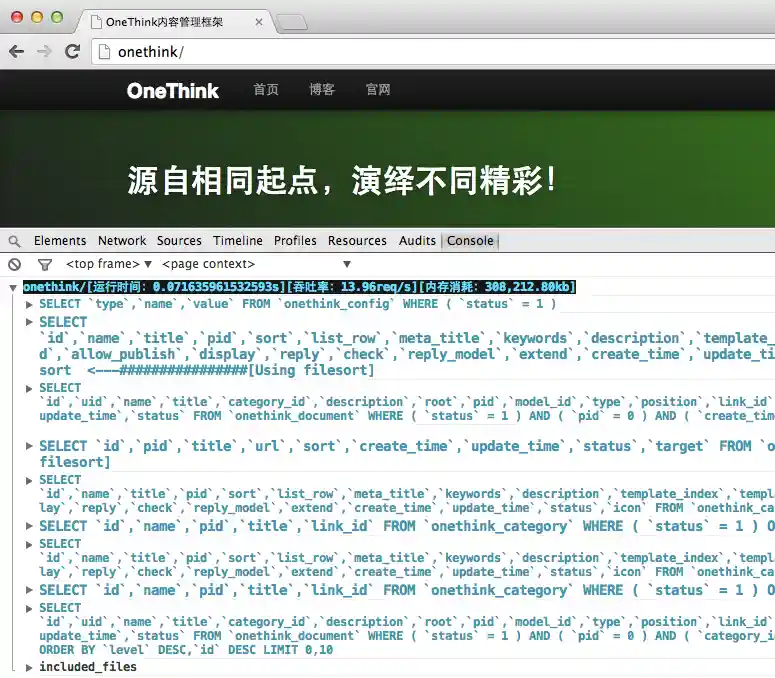Image resolution: width=775 pixels, height=678 pixels.
Task: Reload the onethink page
Action: click(73, 51)
